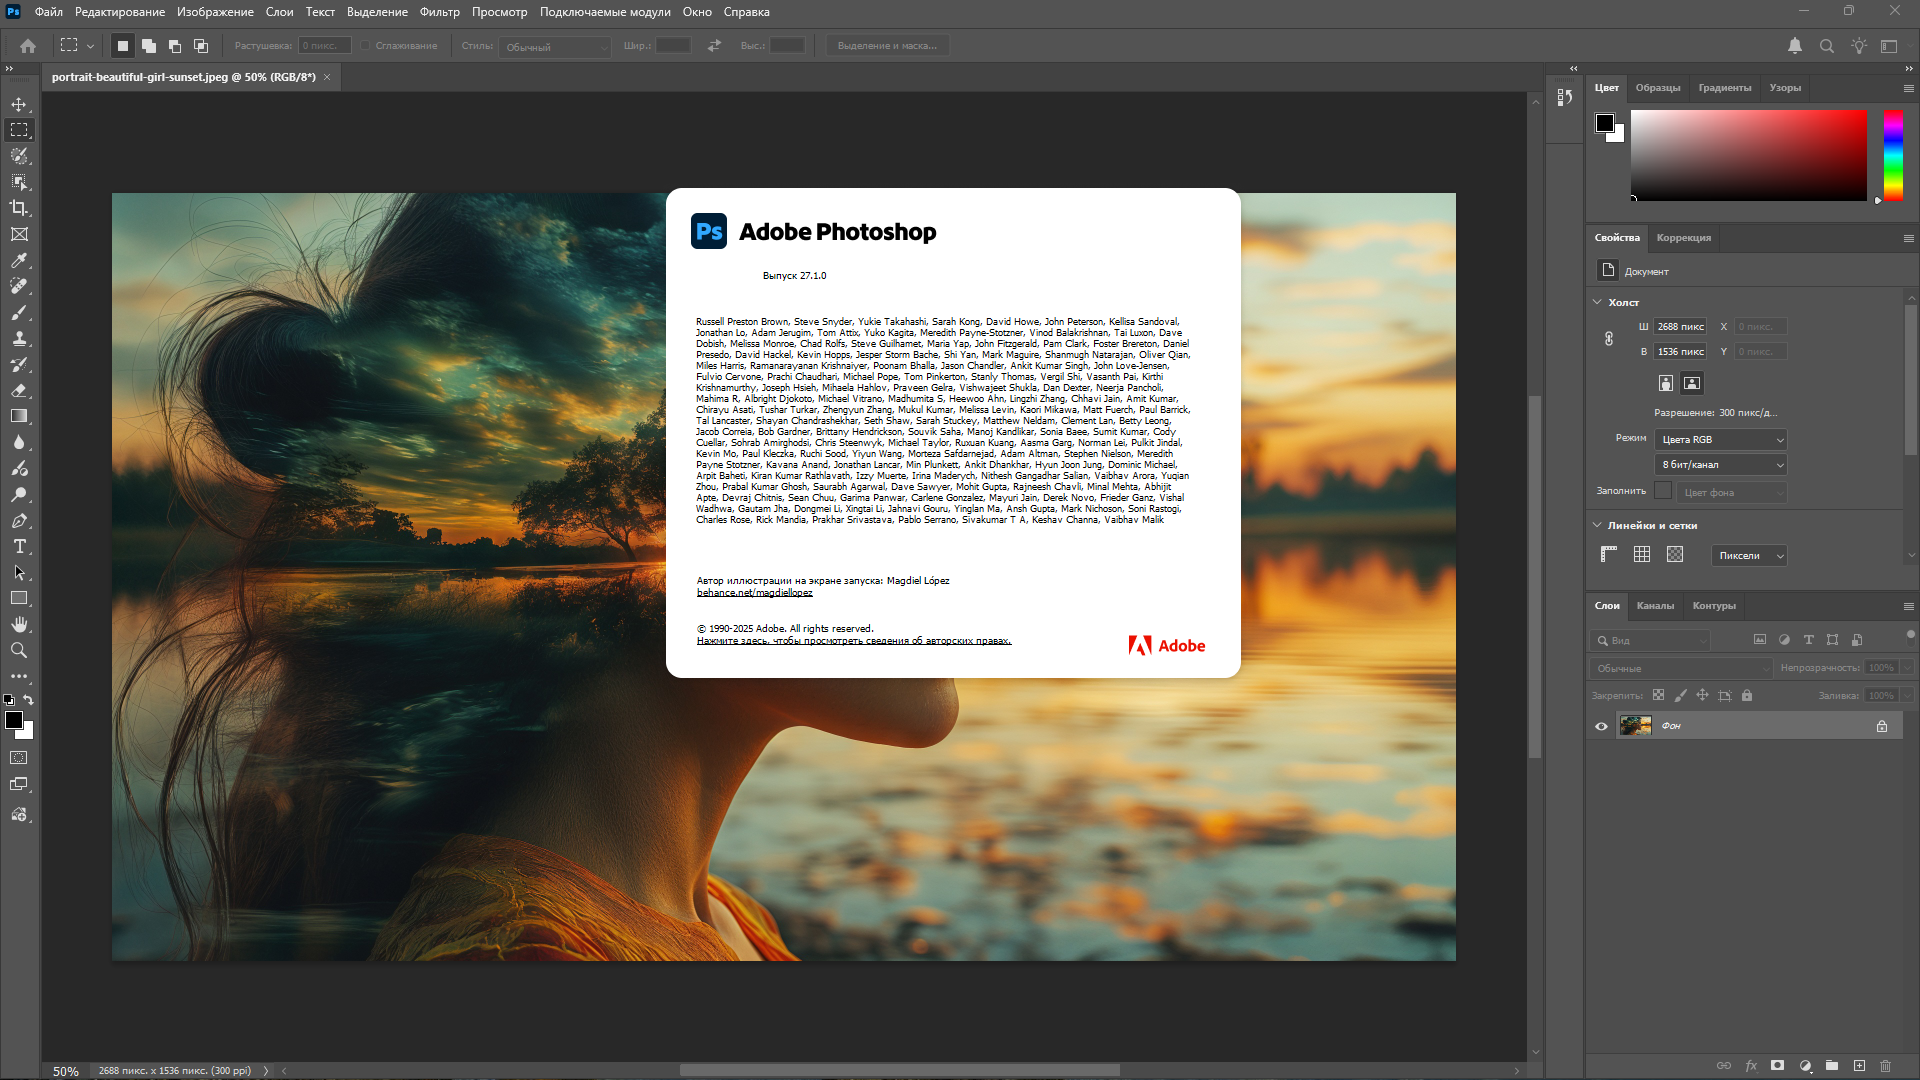Image resolution: width=1920 pixels, height=1080 pixels.
Task: Select the Brush tool
Action: (x=19, y=313)
